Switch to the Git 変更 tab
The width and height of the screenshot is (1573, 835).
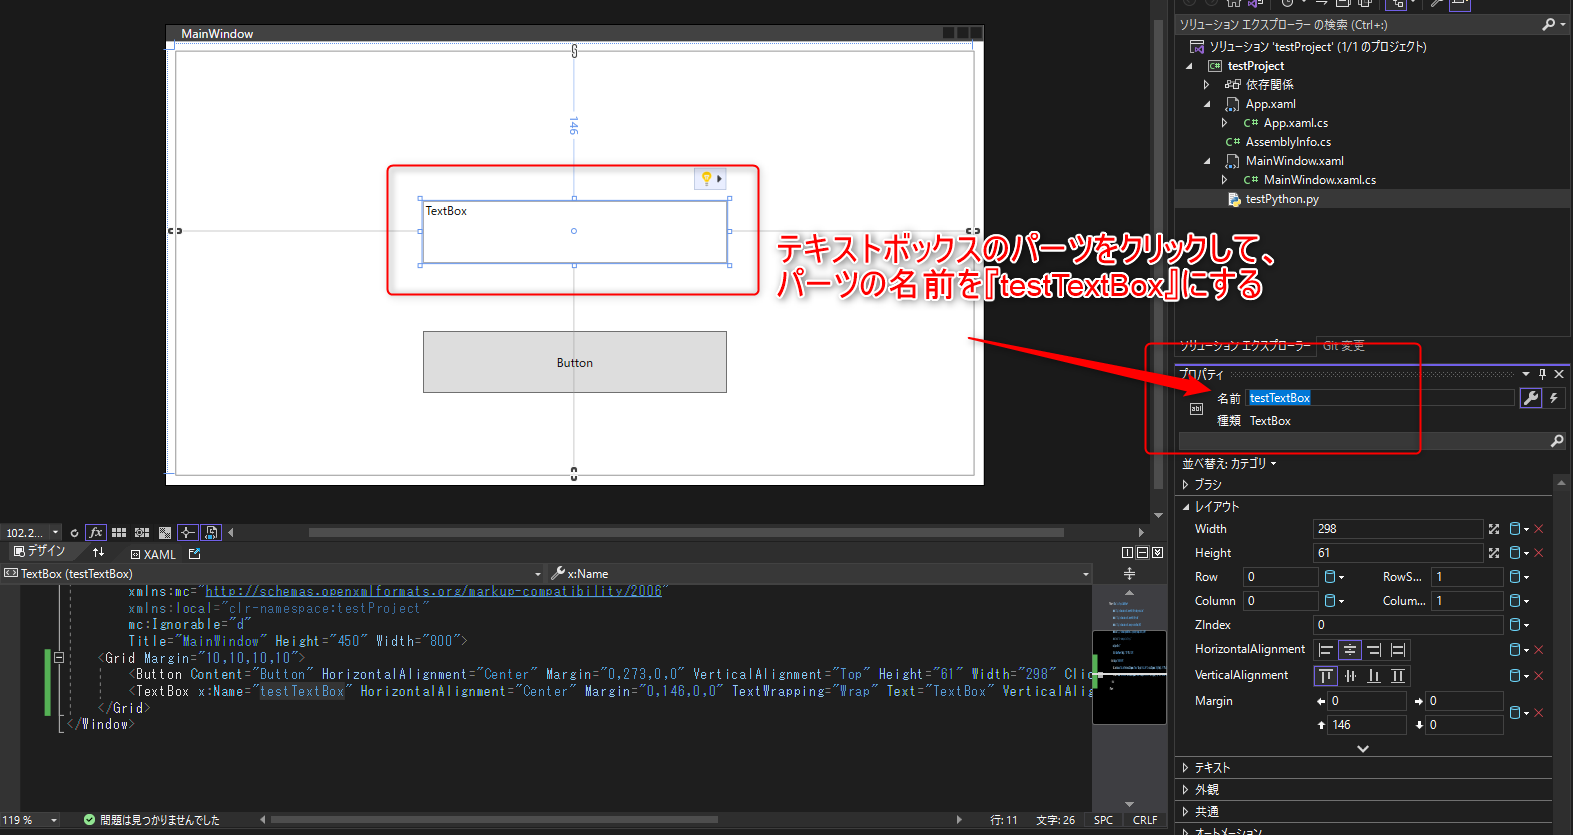[x=1343, y=346]
